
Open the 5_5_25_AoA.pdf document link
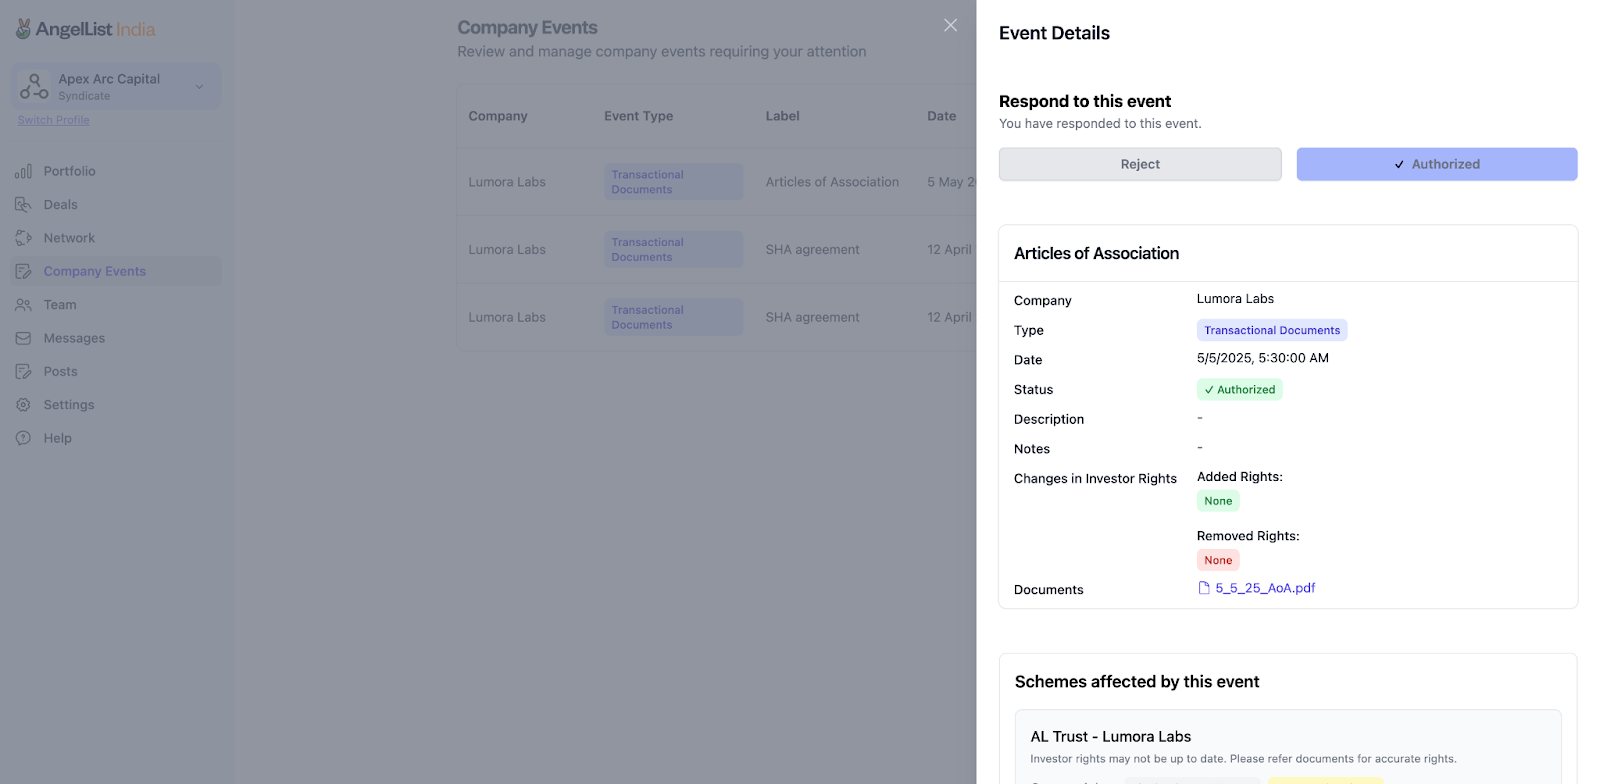pyautogui.click(x=1265, y=588)
